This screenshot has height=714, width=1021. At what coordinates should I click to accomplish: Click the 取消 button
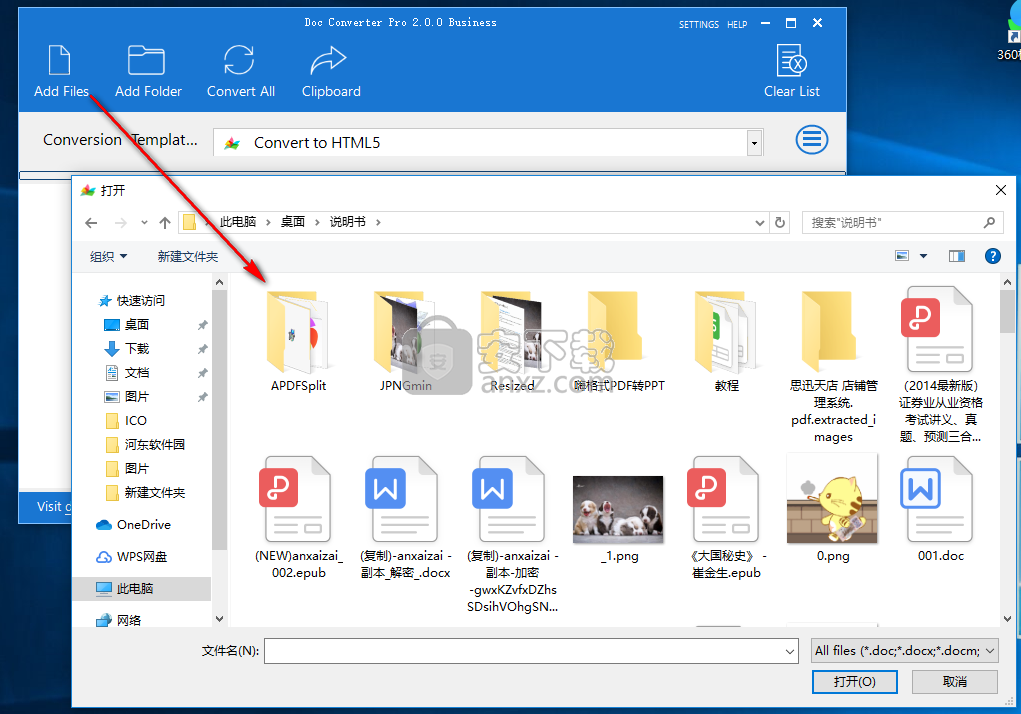coord(954,682)
